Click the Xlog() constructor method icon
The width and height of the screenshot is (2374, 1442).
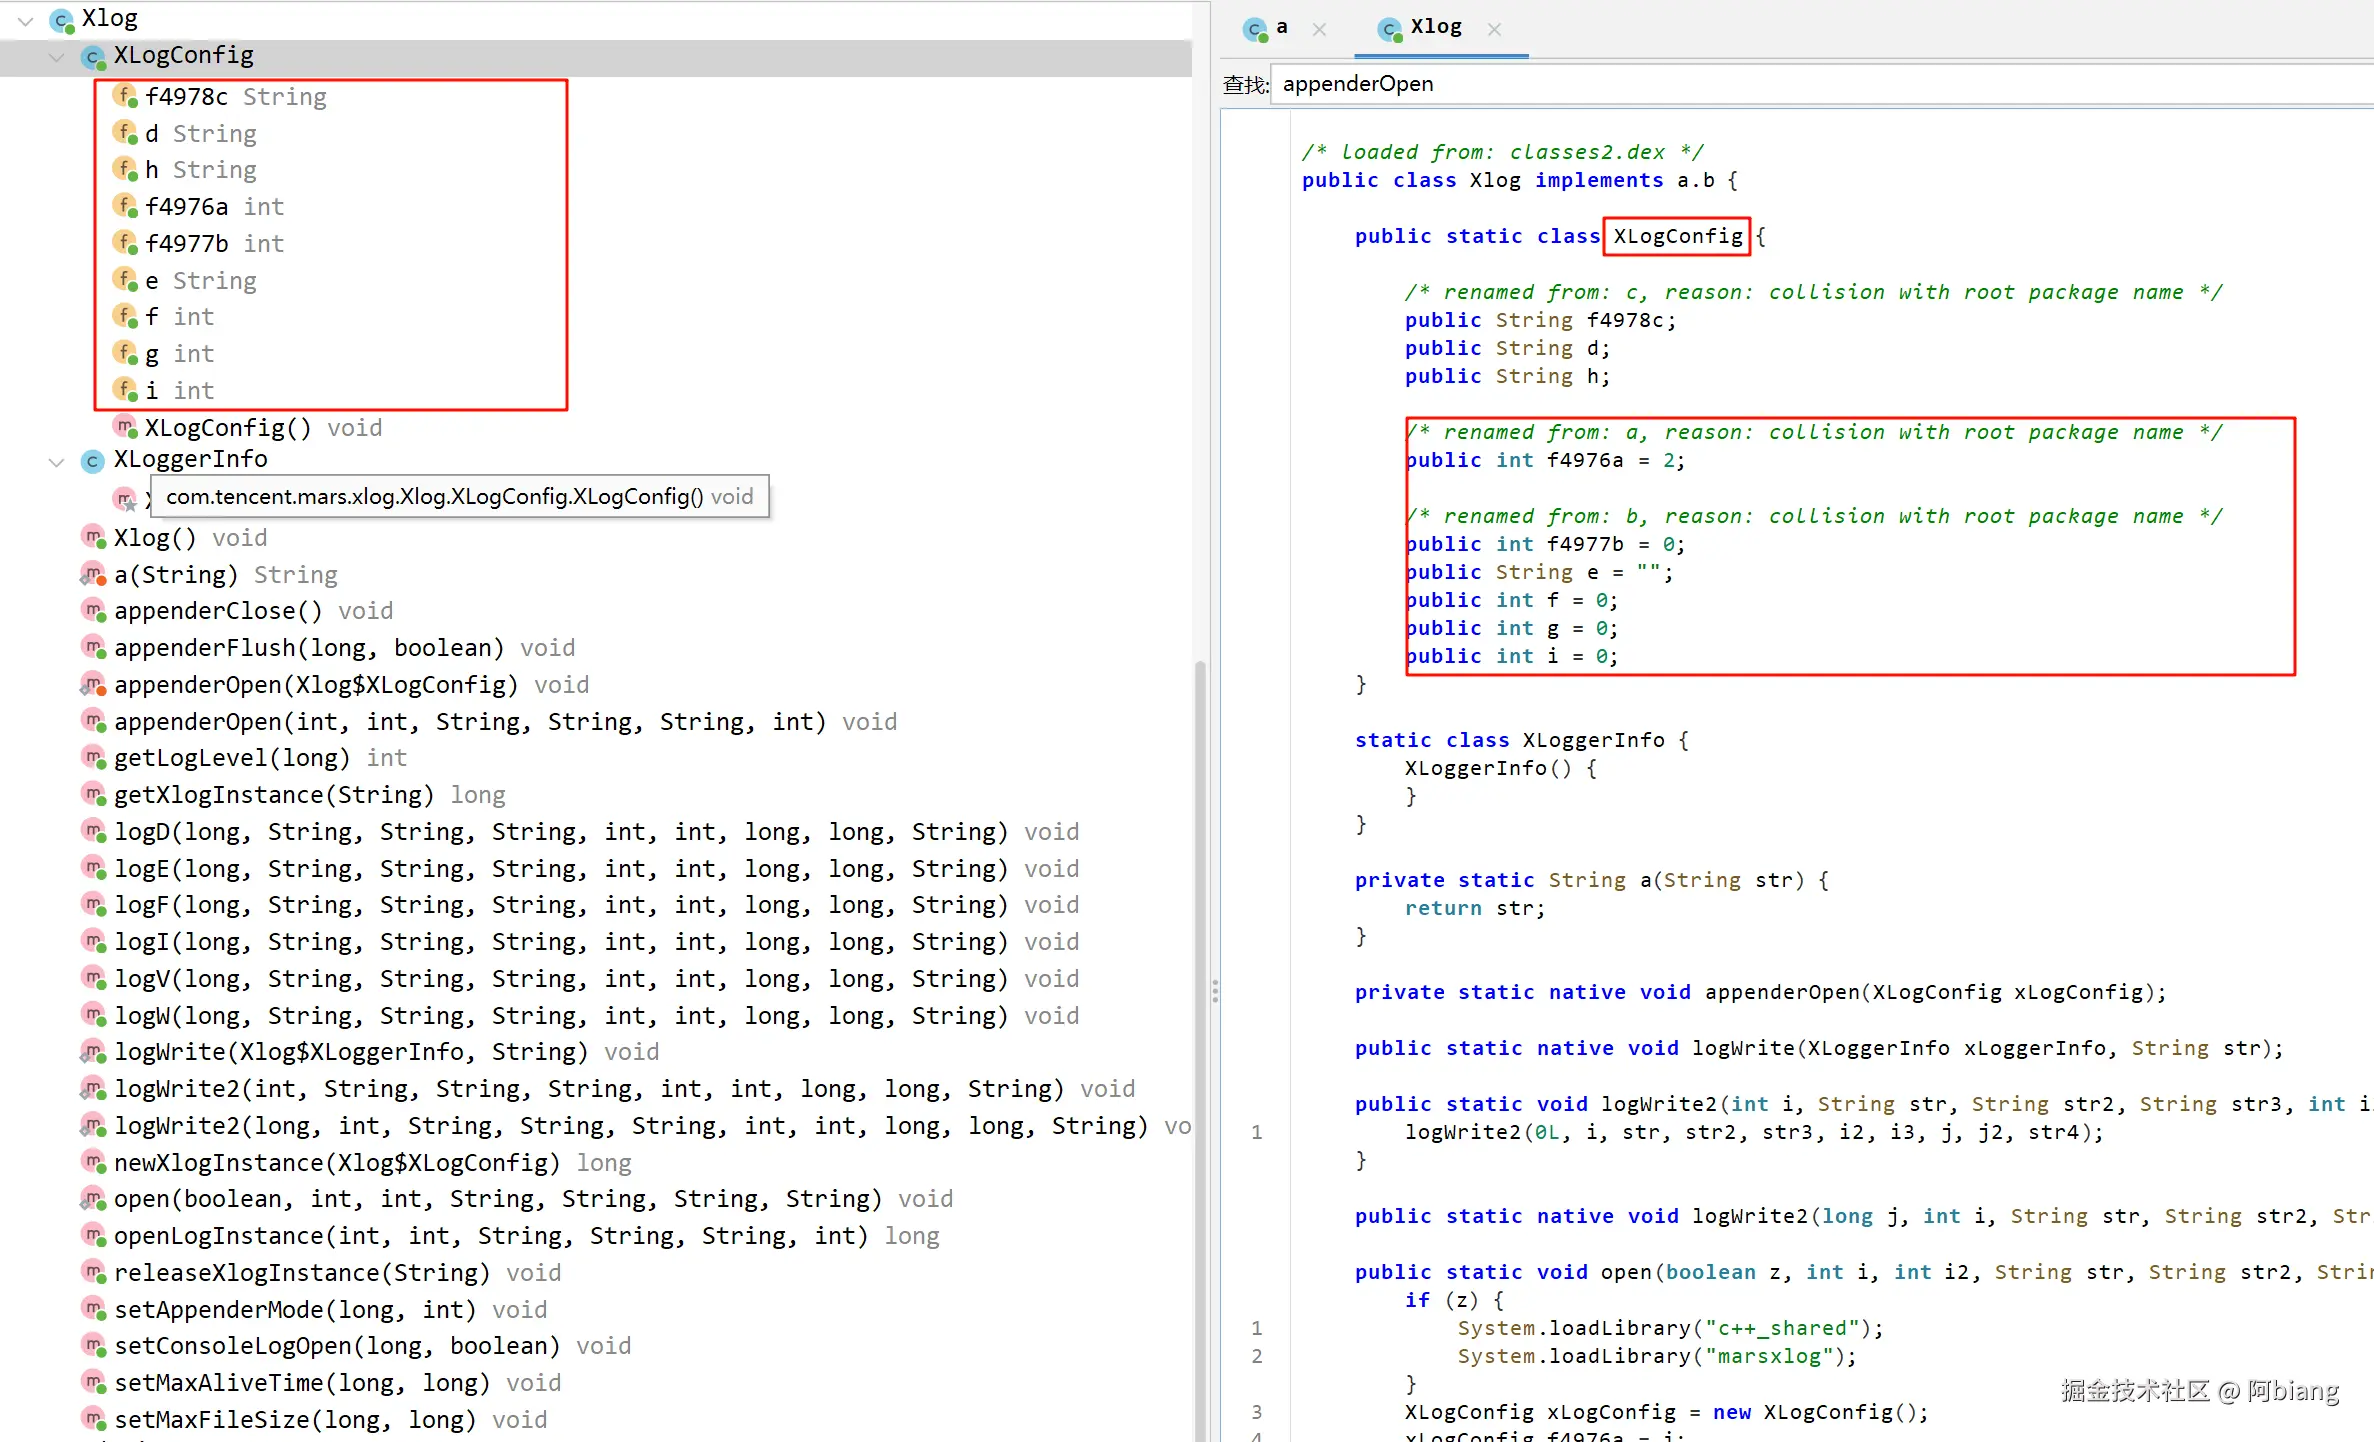click(93, 538)
